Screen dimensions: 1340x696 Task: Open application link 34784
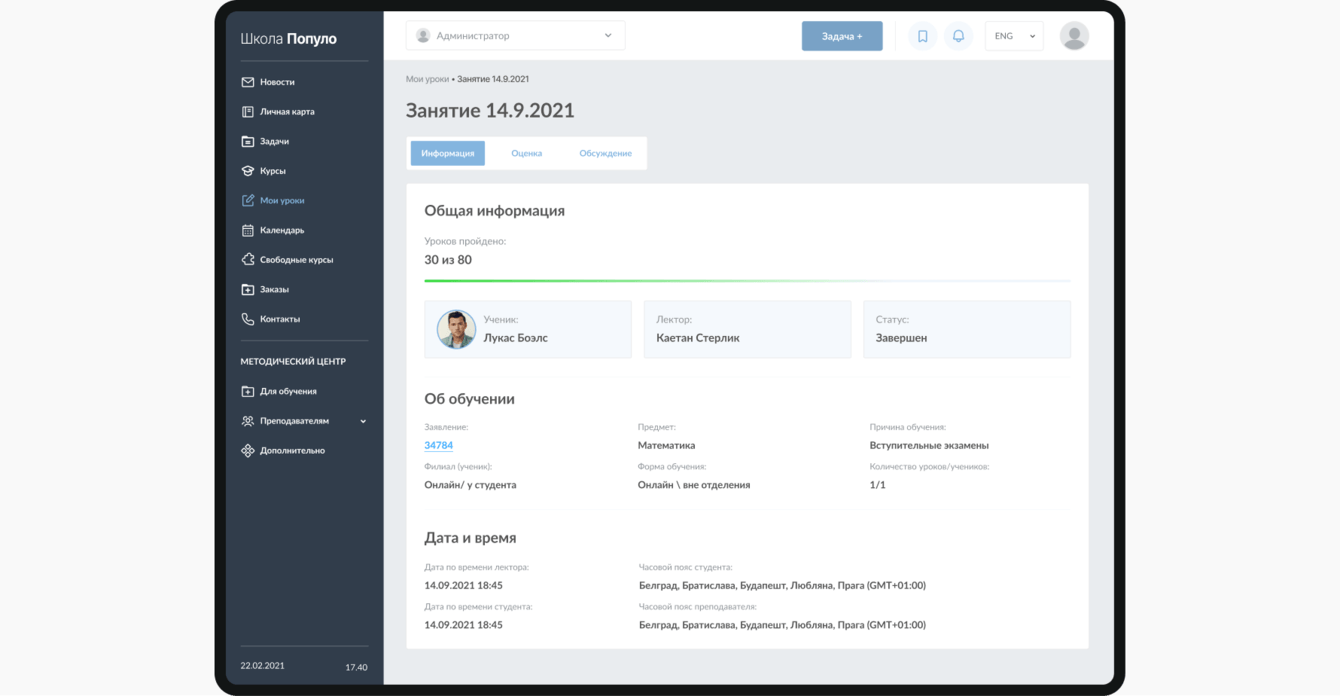tap(438, 446)
